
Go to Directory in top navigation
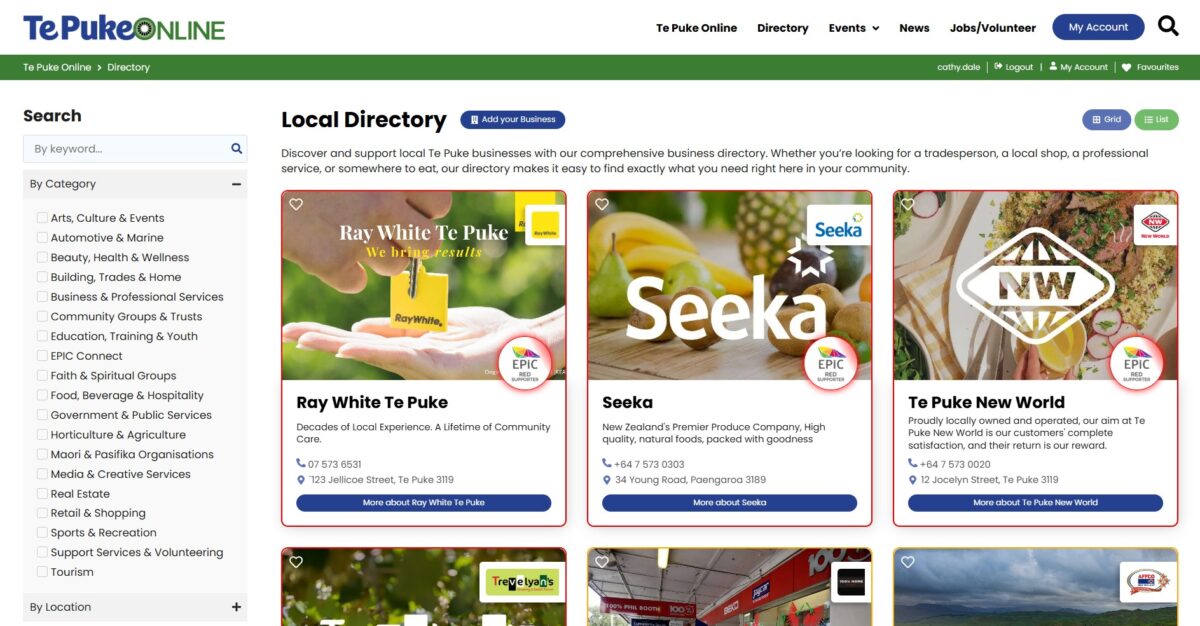tap(782, 28)
